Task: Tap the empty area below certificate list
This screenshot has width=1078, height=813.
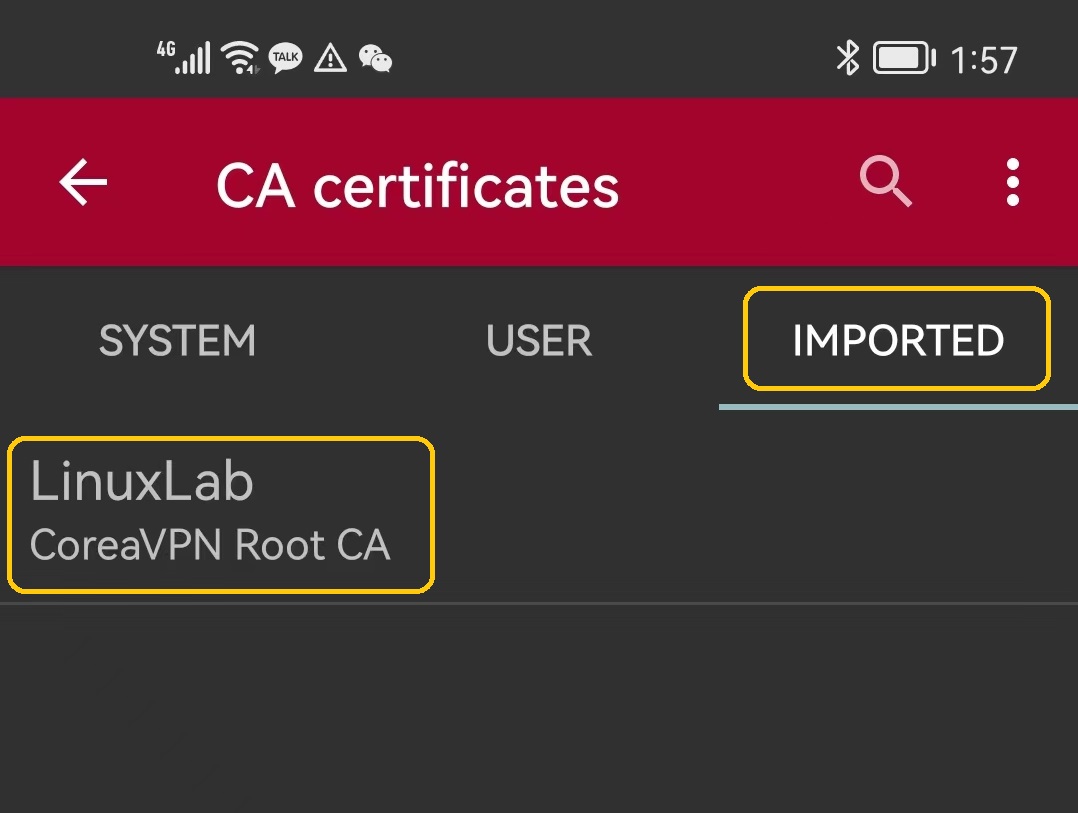Action: coord(539,710)
